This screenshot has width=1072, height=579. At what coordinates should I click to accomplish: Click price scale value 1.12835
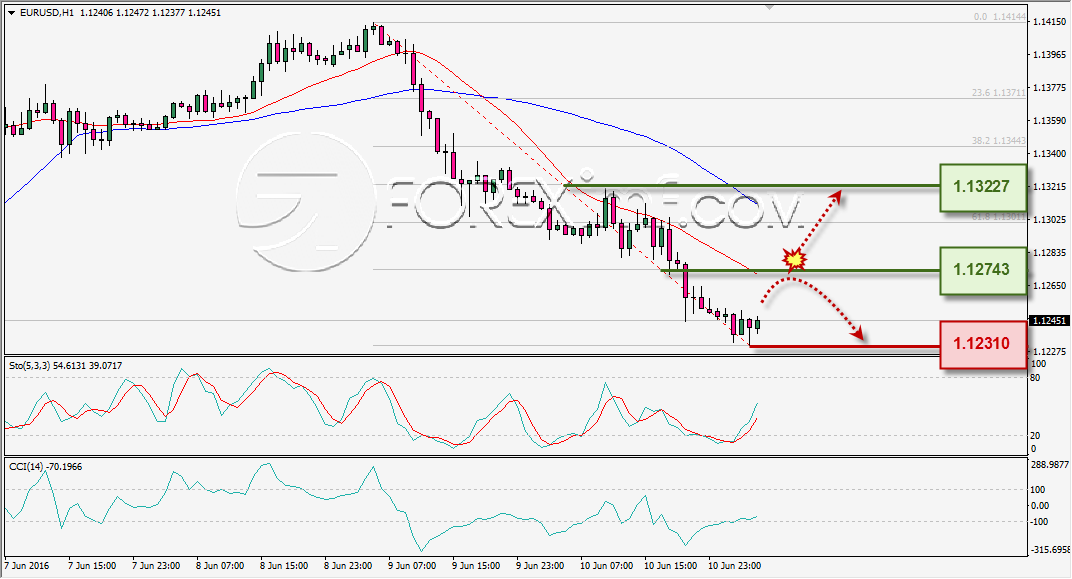tap(1049, 252)
